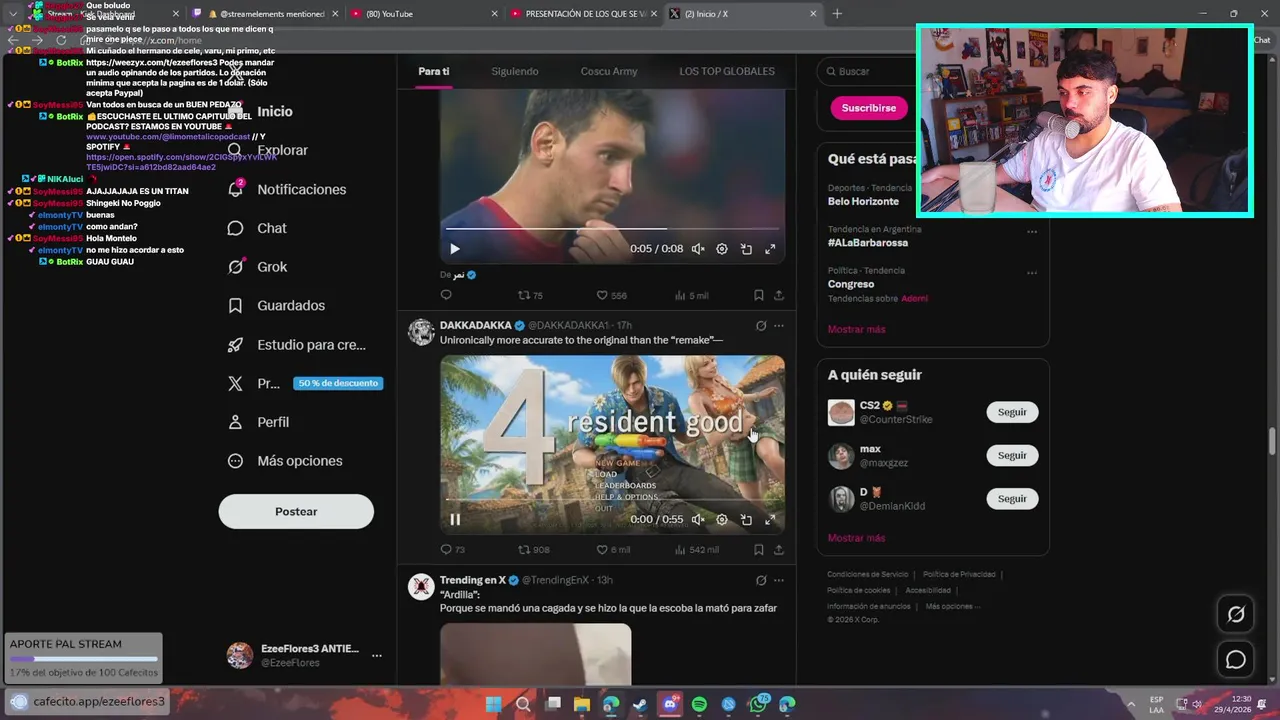Image resolution: width=1280 pixels, height=720 pixels.
Task: Open the floating messages chat button
Action: 1236,660
